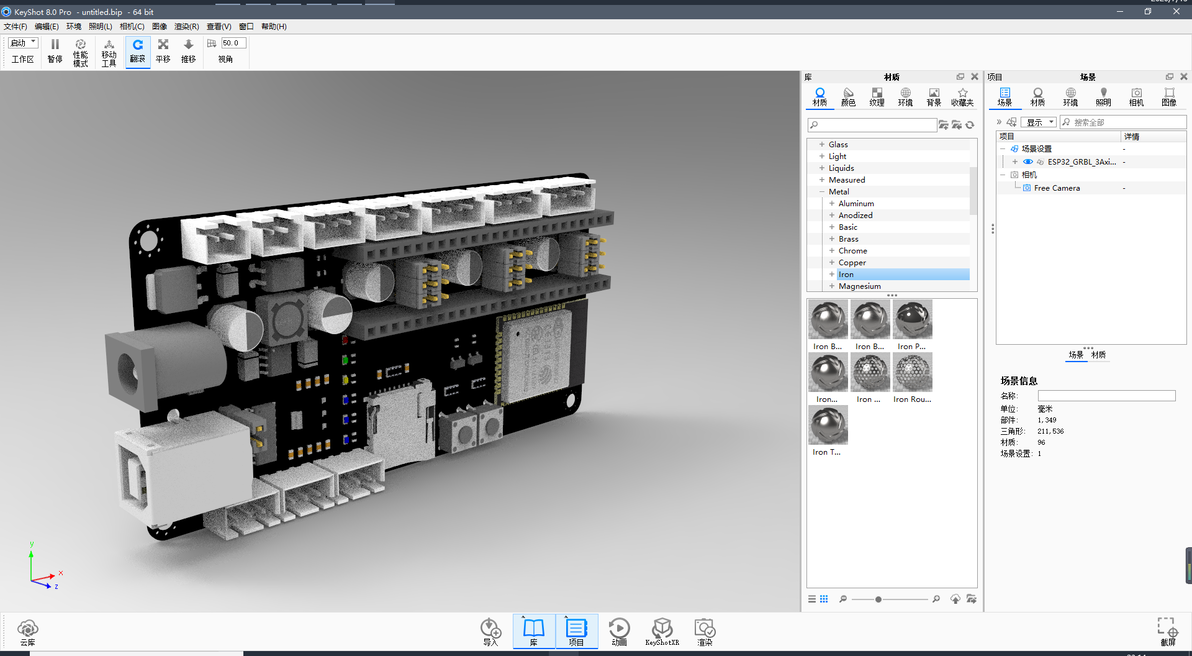Collapse the Metal material folder
Image resolution: width=1192 pixels, height=656 pixels.
click(822, 192)
